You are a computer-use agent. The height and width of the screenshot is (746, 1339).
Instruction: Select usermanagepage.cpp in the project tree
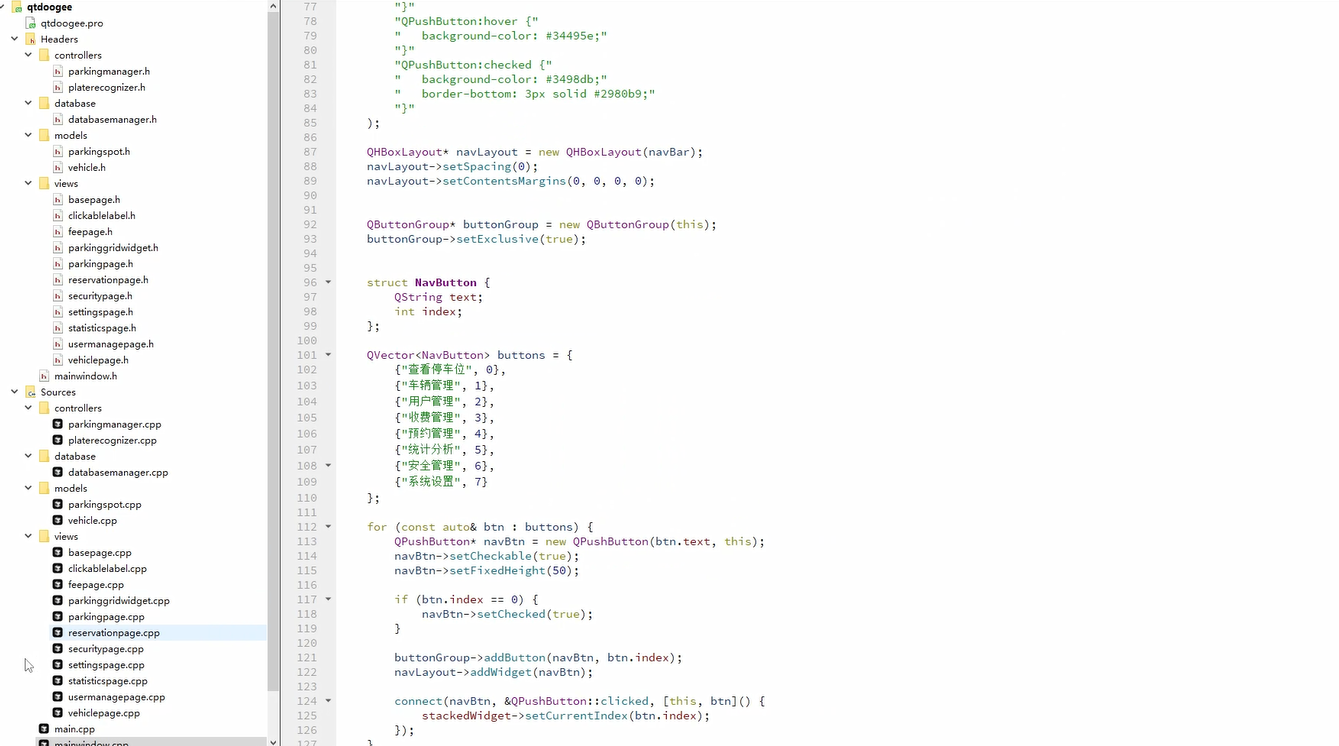click(x=116, y=696)
